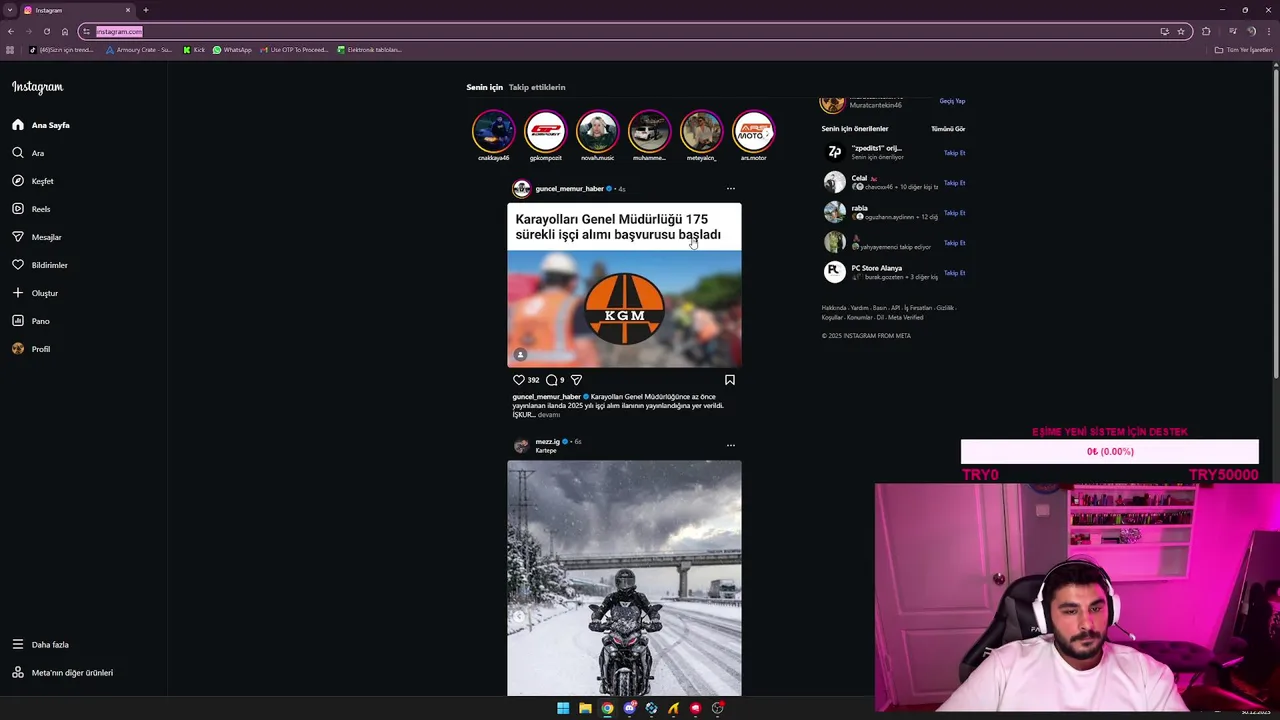Open Profil page from the sidebar
The width and height of the screenshot is (1280, 720).
[31, 349]
